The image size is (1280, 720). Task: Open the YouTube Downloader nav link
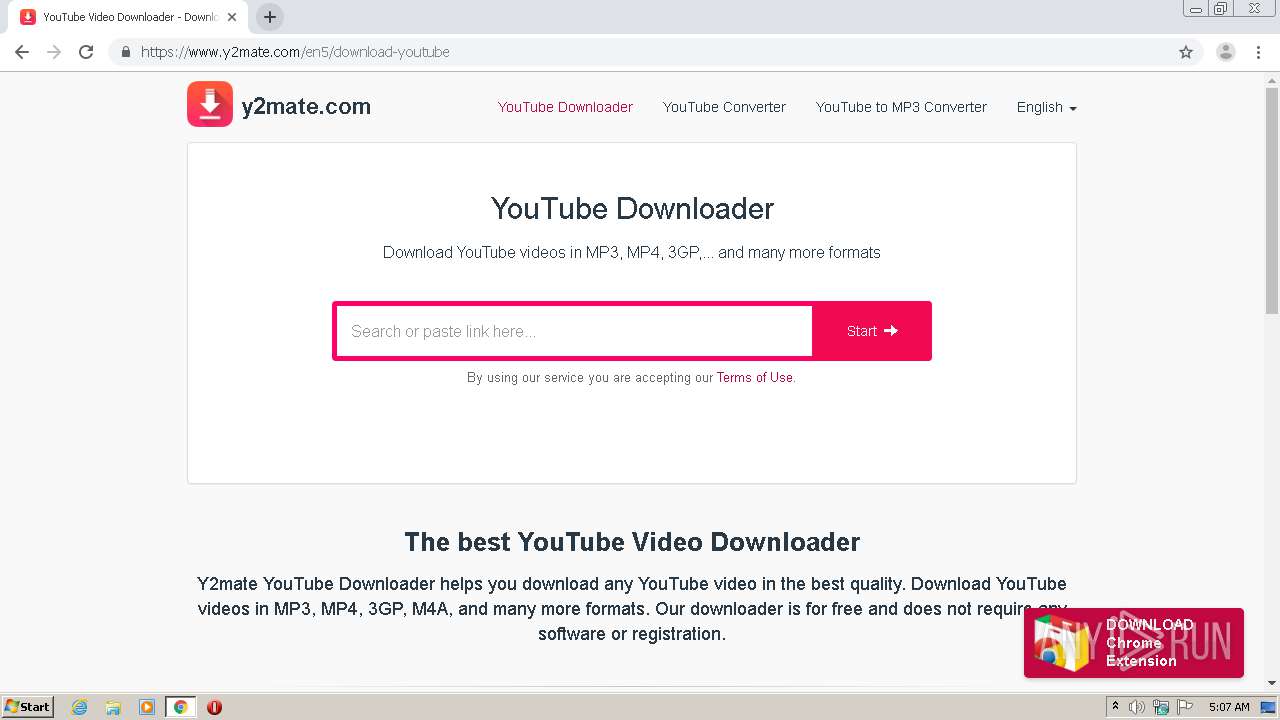[x=565, y=107]
